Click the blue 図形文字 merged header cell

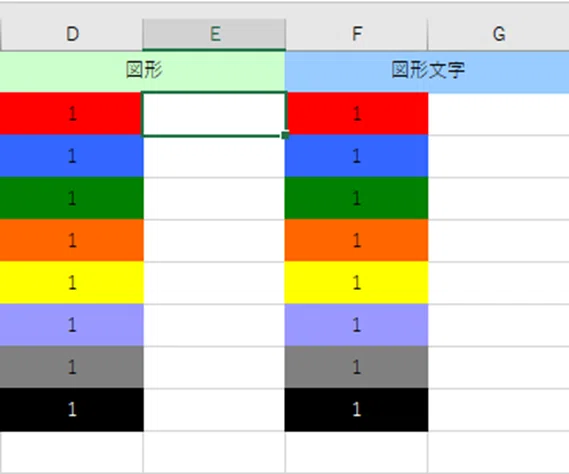427,71
